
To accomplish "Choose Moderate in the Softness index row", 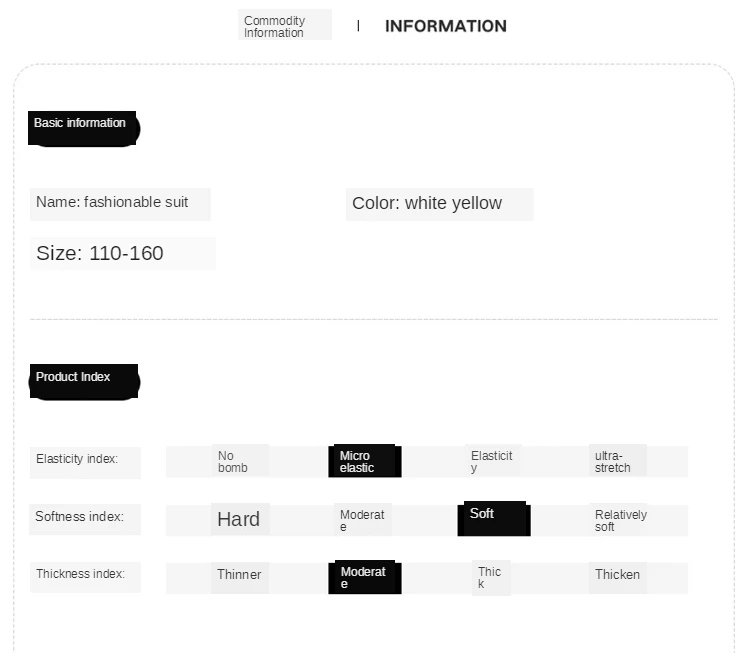I will tap(363, 520).
